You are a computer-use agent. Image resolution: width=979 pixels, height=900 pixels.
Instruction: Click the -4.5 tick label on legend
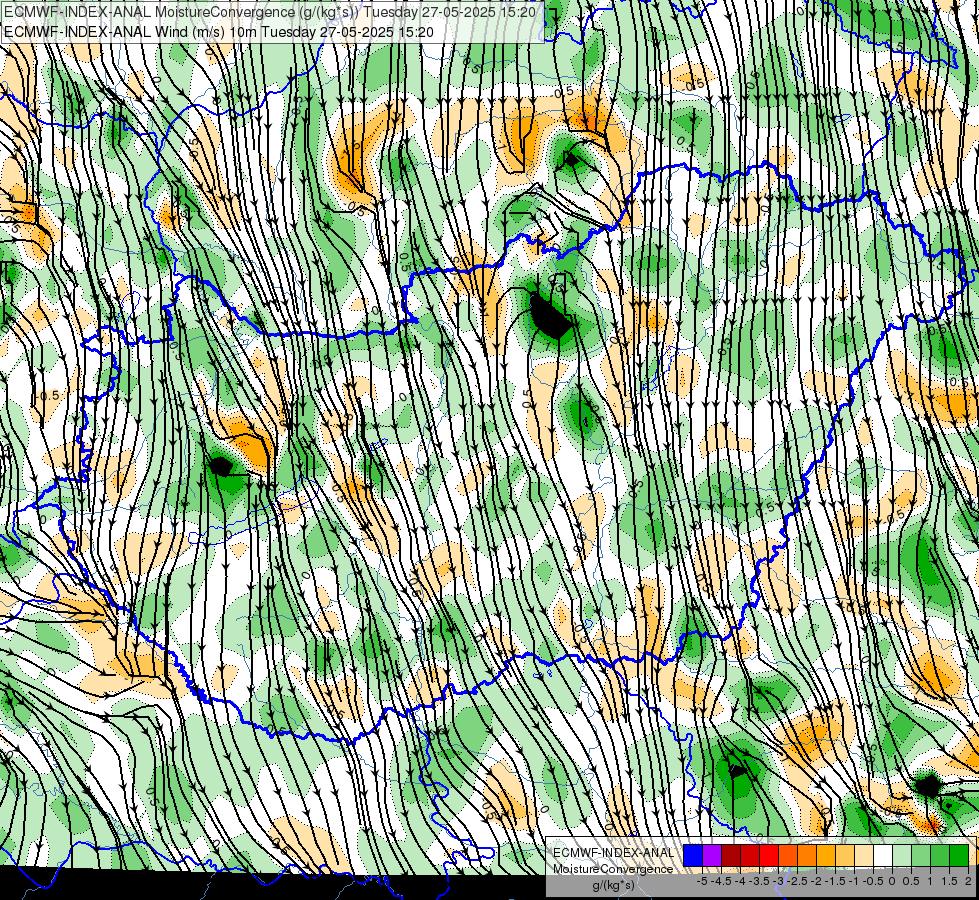(x=721, y=881)
